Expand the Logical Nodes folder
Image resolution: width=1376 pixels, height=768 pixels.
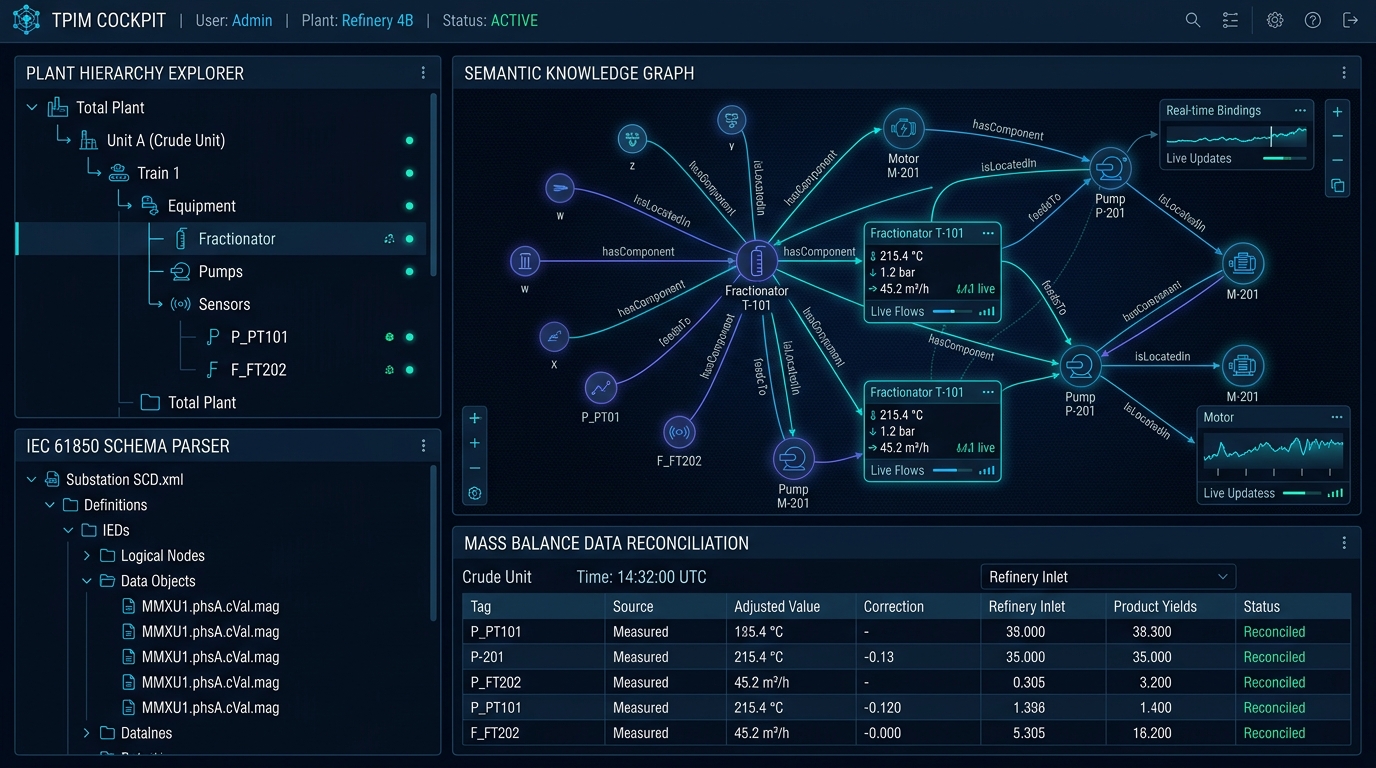click(x=87, y=556)
